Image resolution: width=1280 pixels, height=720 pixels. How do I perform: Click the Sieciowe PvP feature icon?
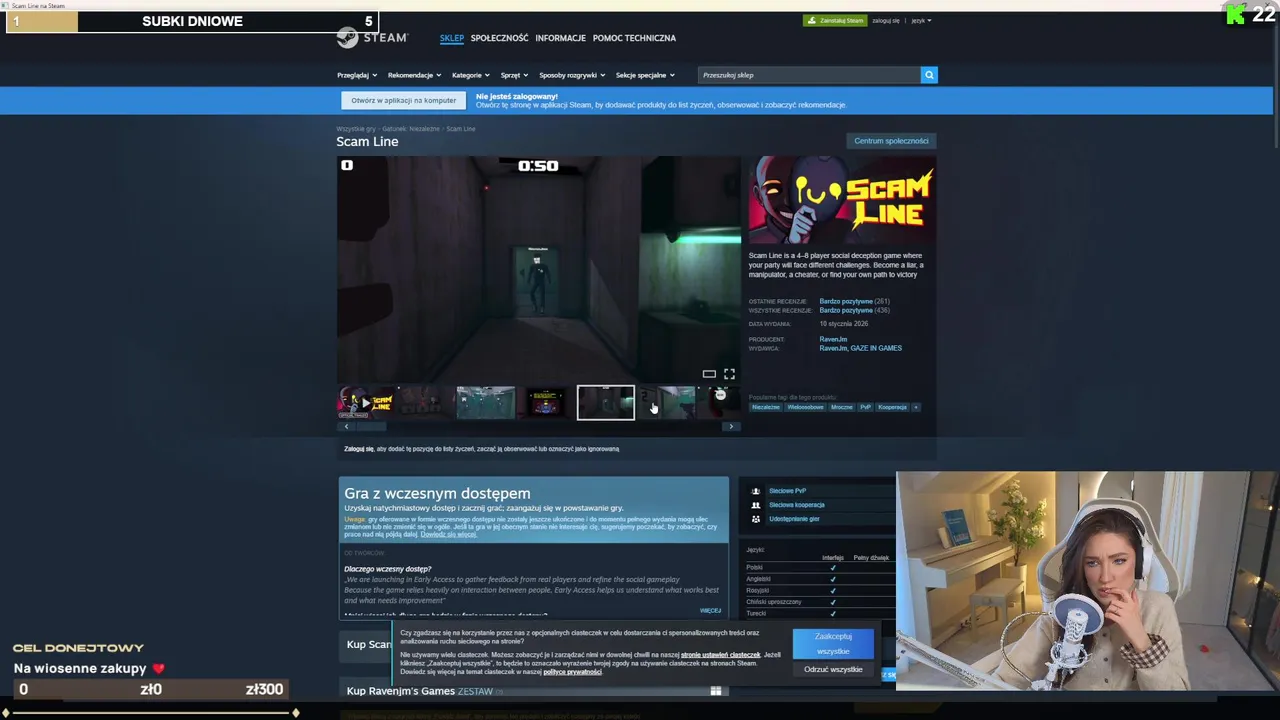(756, 491)
